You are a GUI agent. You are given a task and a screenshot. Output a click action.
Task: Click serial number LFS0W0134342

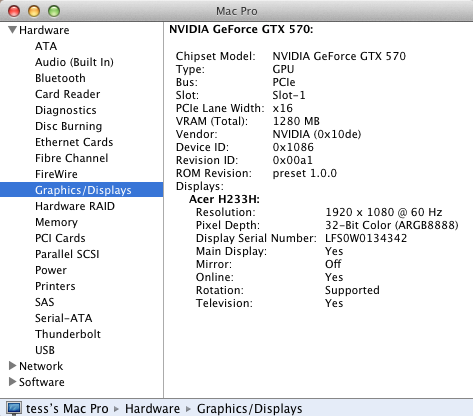pyautogui.click(x=366, y=238)
